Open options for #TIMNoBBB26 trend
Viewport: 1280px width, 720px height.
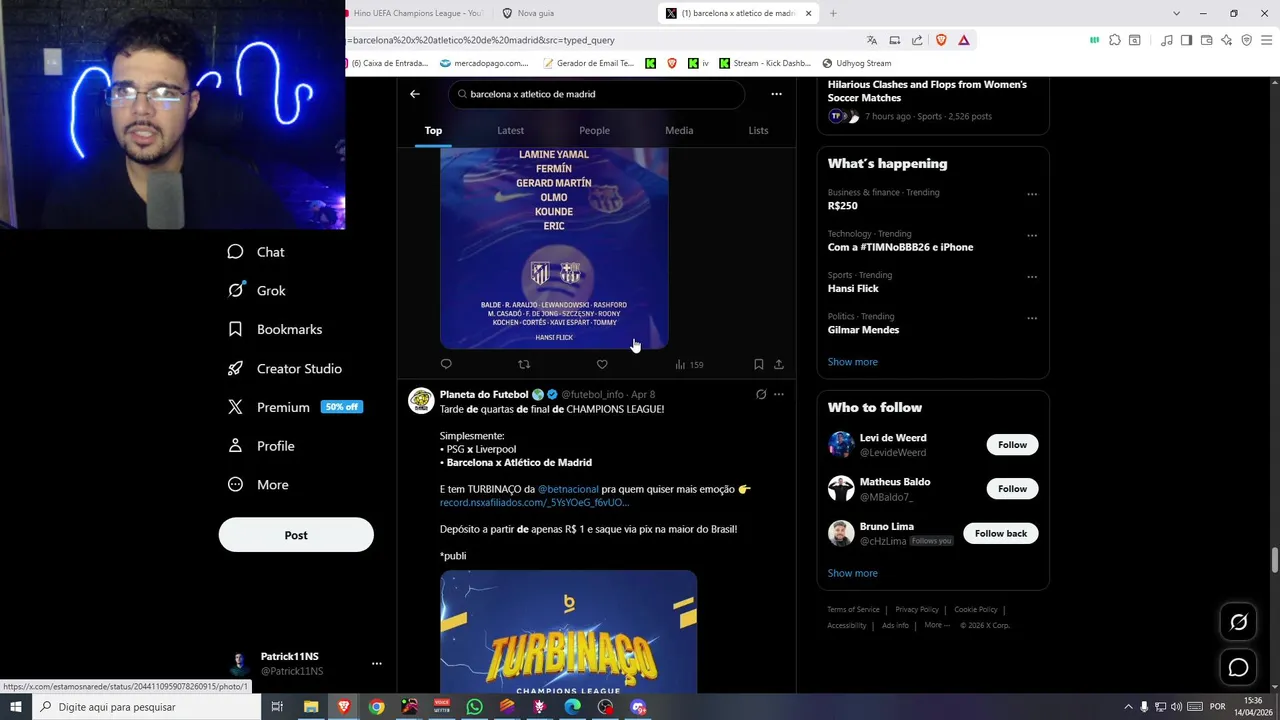tap(1032, 236)
